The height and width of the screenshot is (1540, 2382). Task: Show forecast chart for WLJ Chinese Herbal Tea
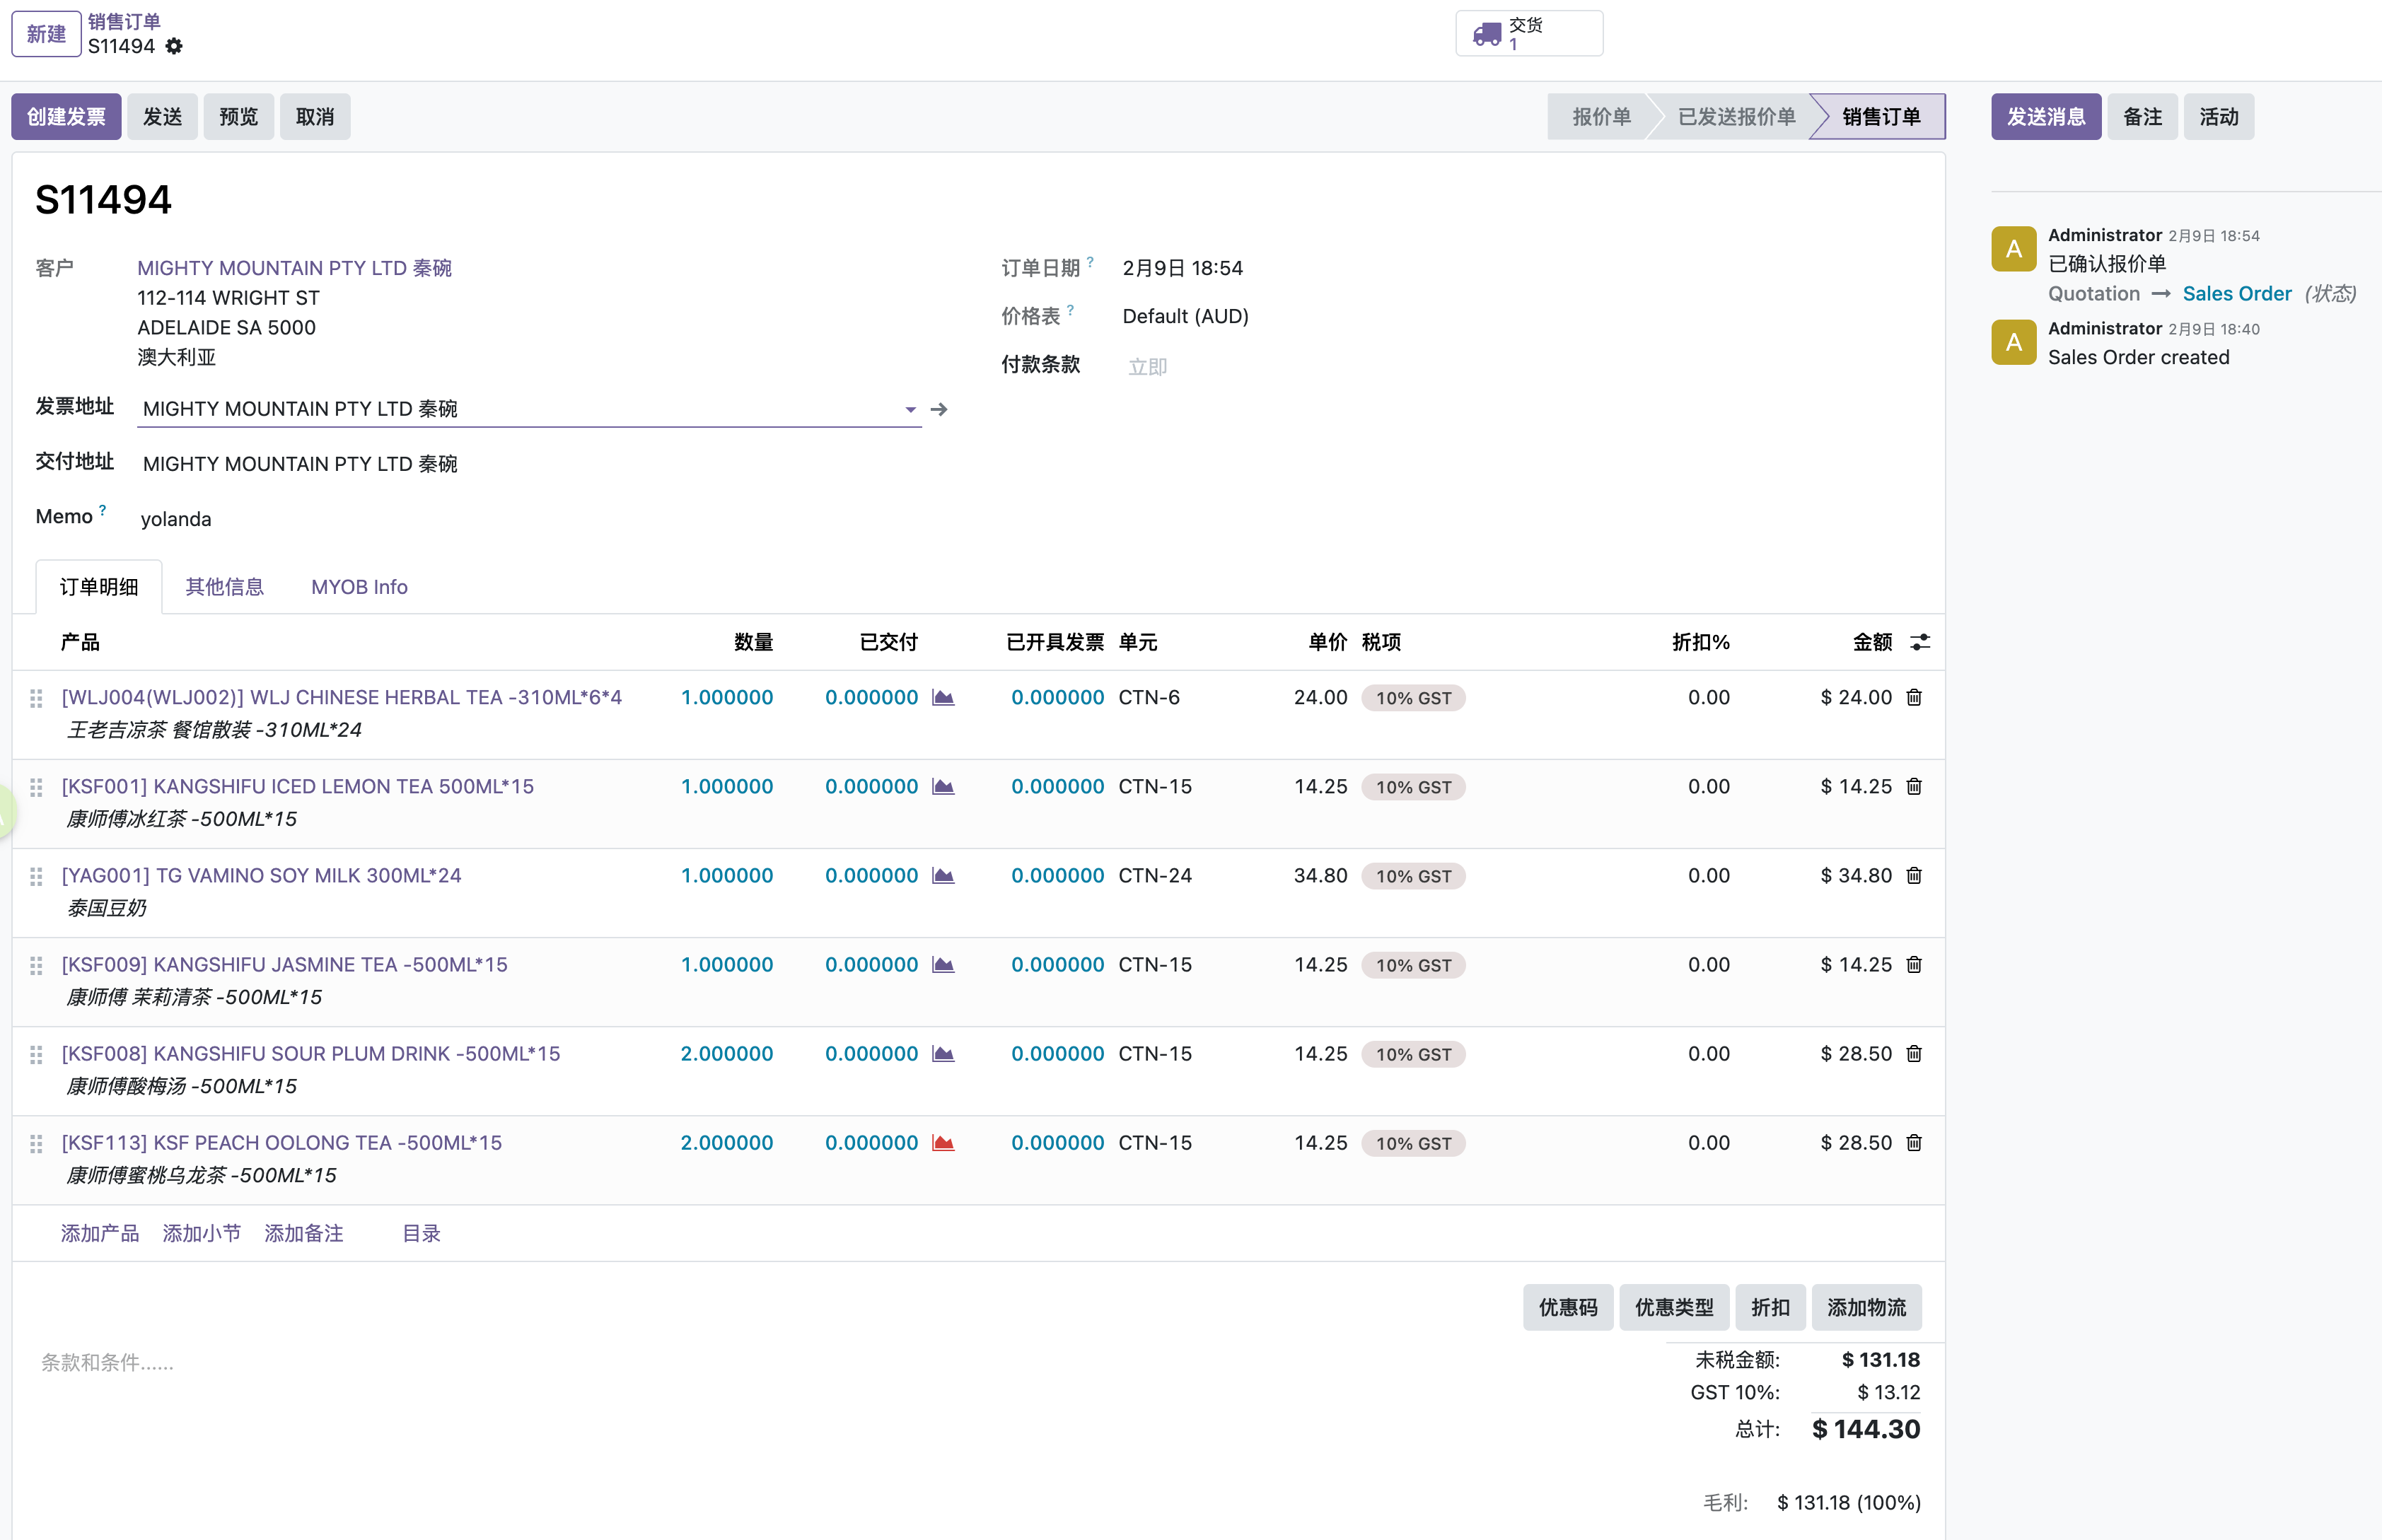[943, 697]
